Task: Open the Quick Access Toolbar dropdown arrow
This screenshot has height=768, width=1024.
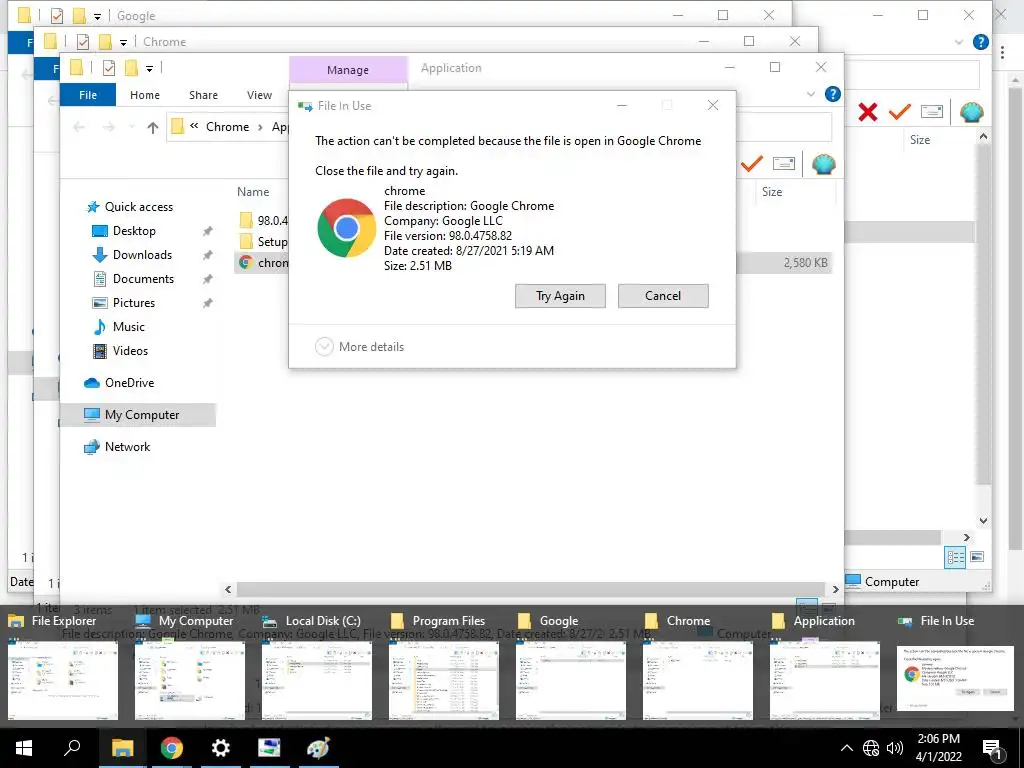Action: pos(150,68)
